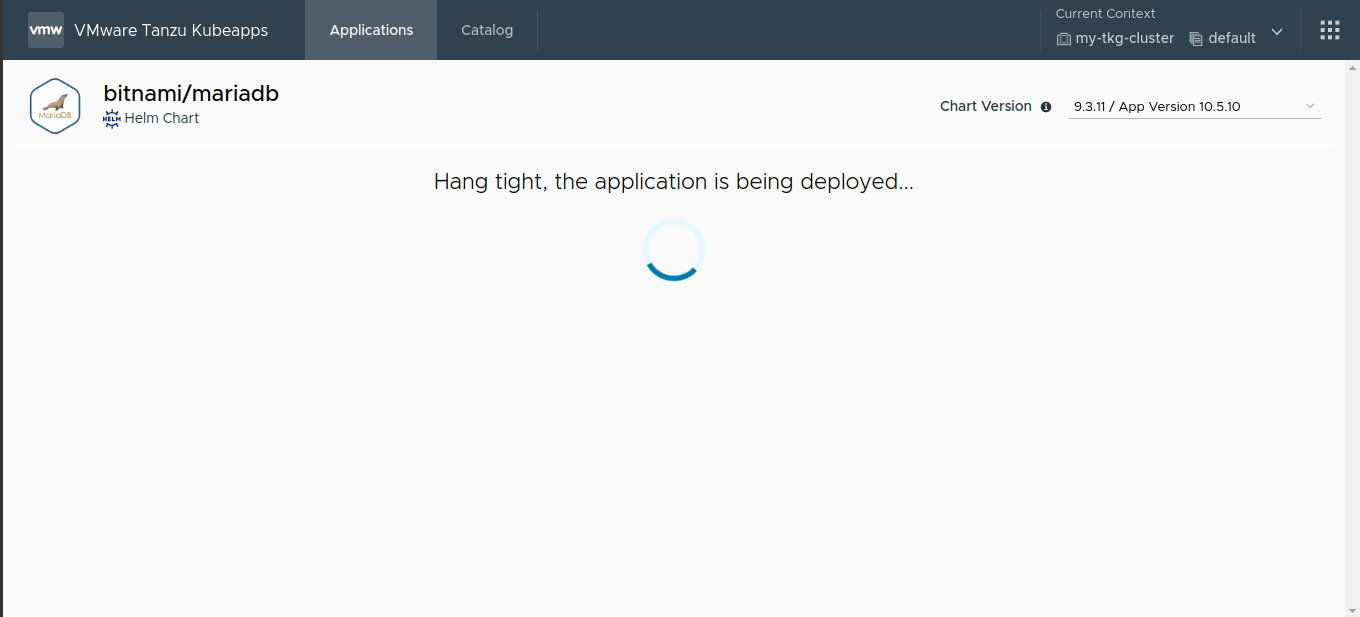Click the Chart Version info icon
The width and height of the screenshot is (1360, 617).
point(1046,106)
